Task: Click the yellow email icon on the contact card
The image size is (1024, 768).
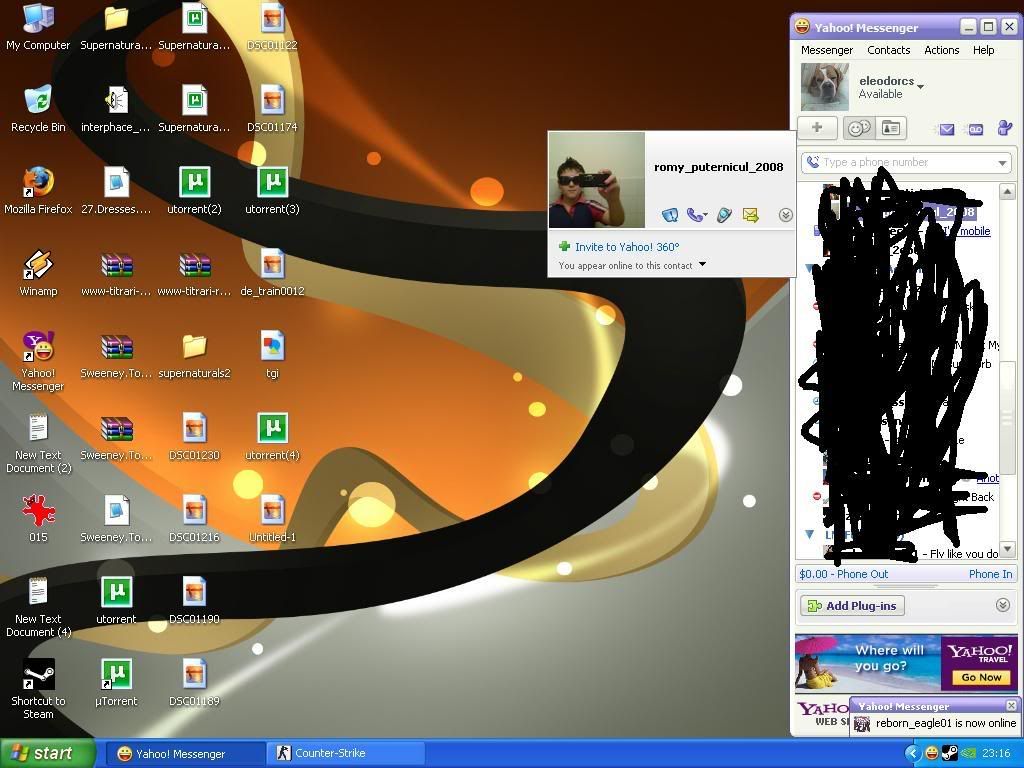Action: coord(750,215)
